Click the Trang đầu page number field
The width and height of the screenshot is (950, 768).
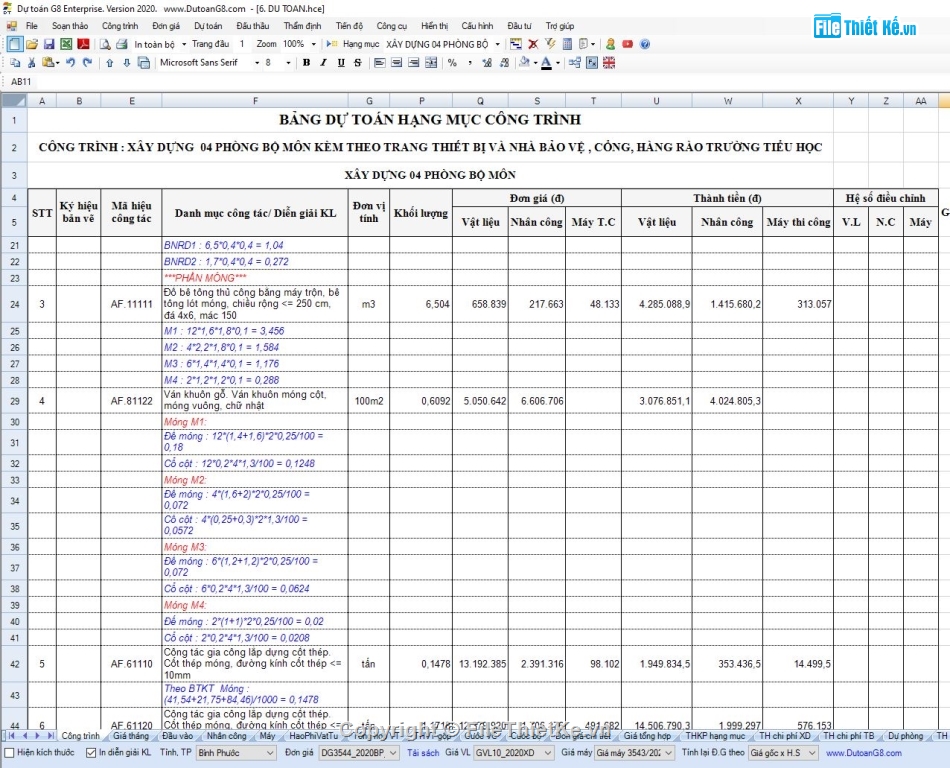click(x=242, y=44)
